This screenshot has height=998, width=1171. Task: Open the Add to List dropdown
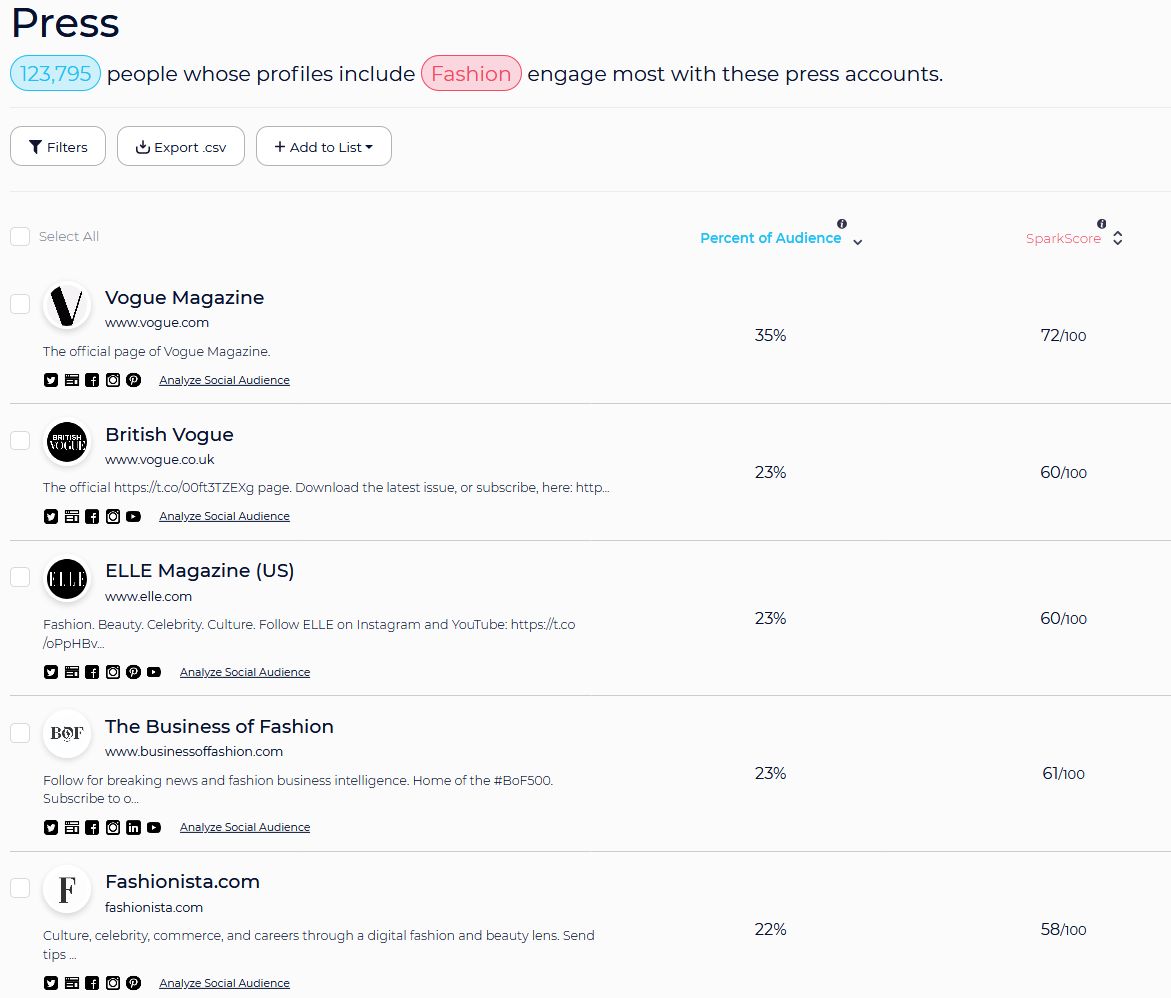[x=323, y=146]
